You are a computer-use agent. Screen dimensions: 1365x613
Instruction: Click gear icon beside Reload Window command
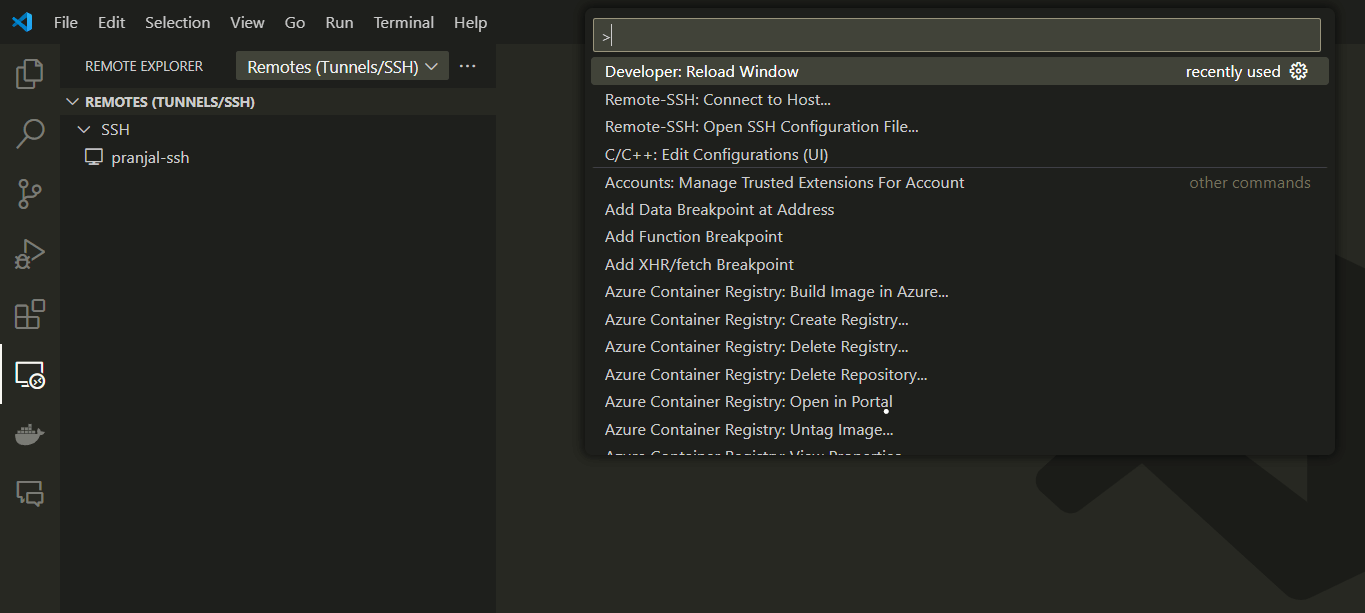tap(1298, 71)
